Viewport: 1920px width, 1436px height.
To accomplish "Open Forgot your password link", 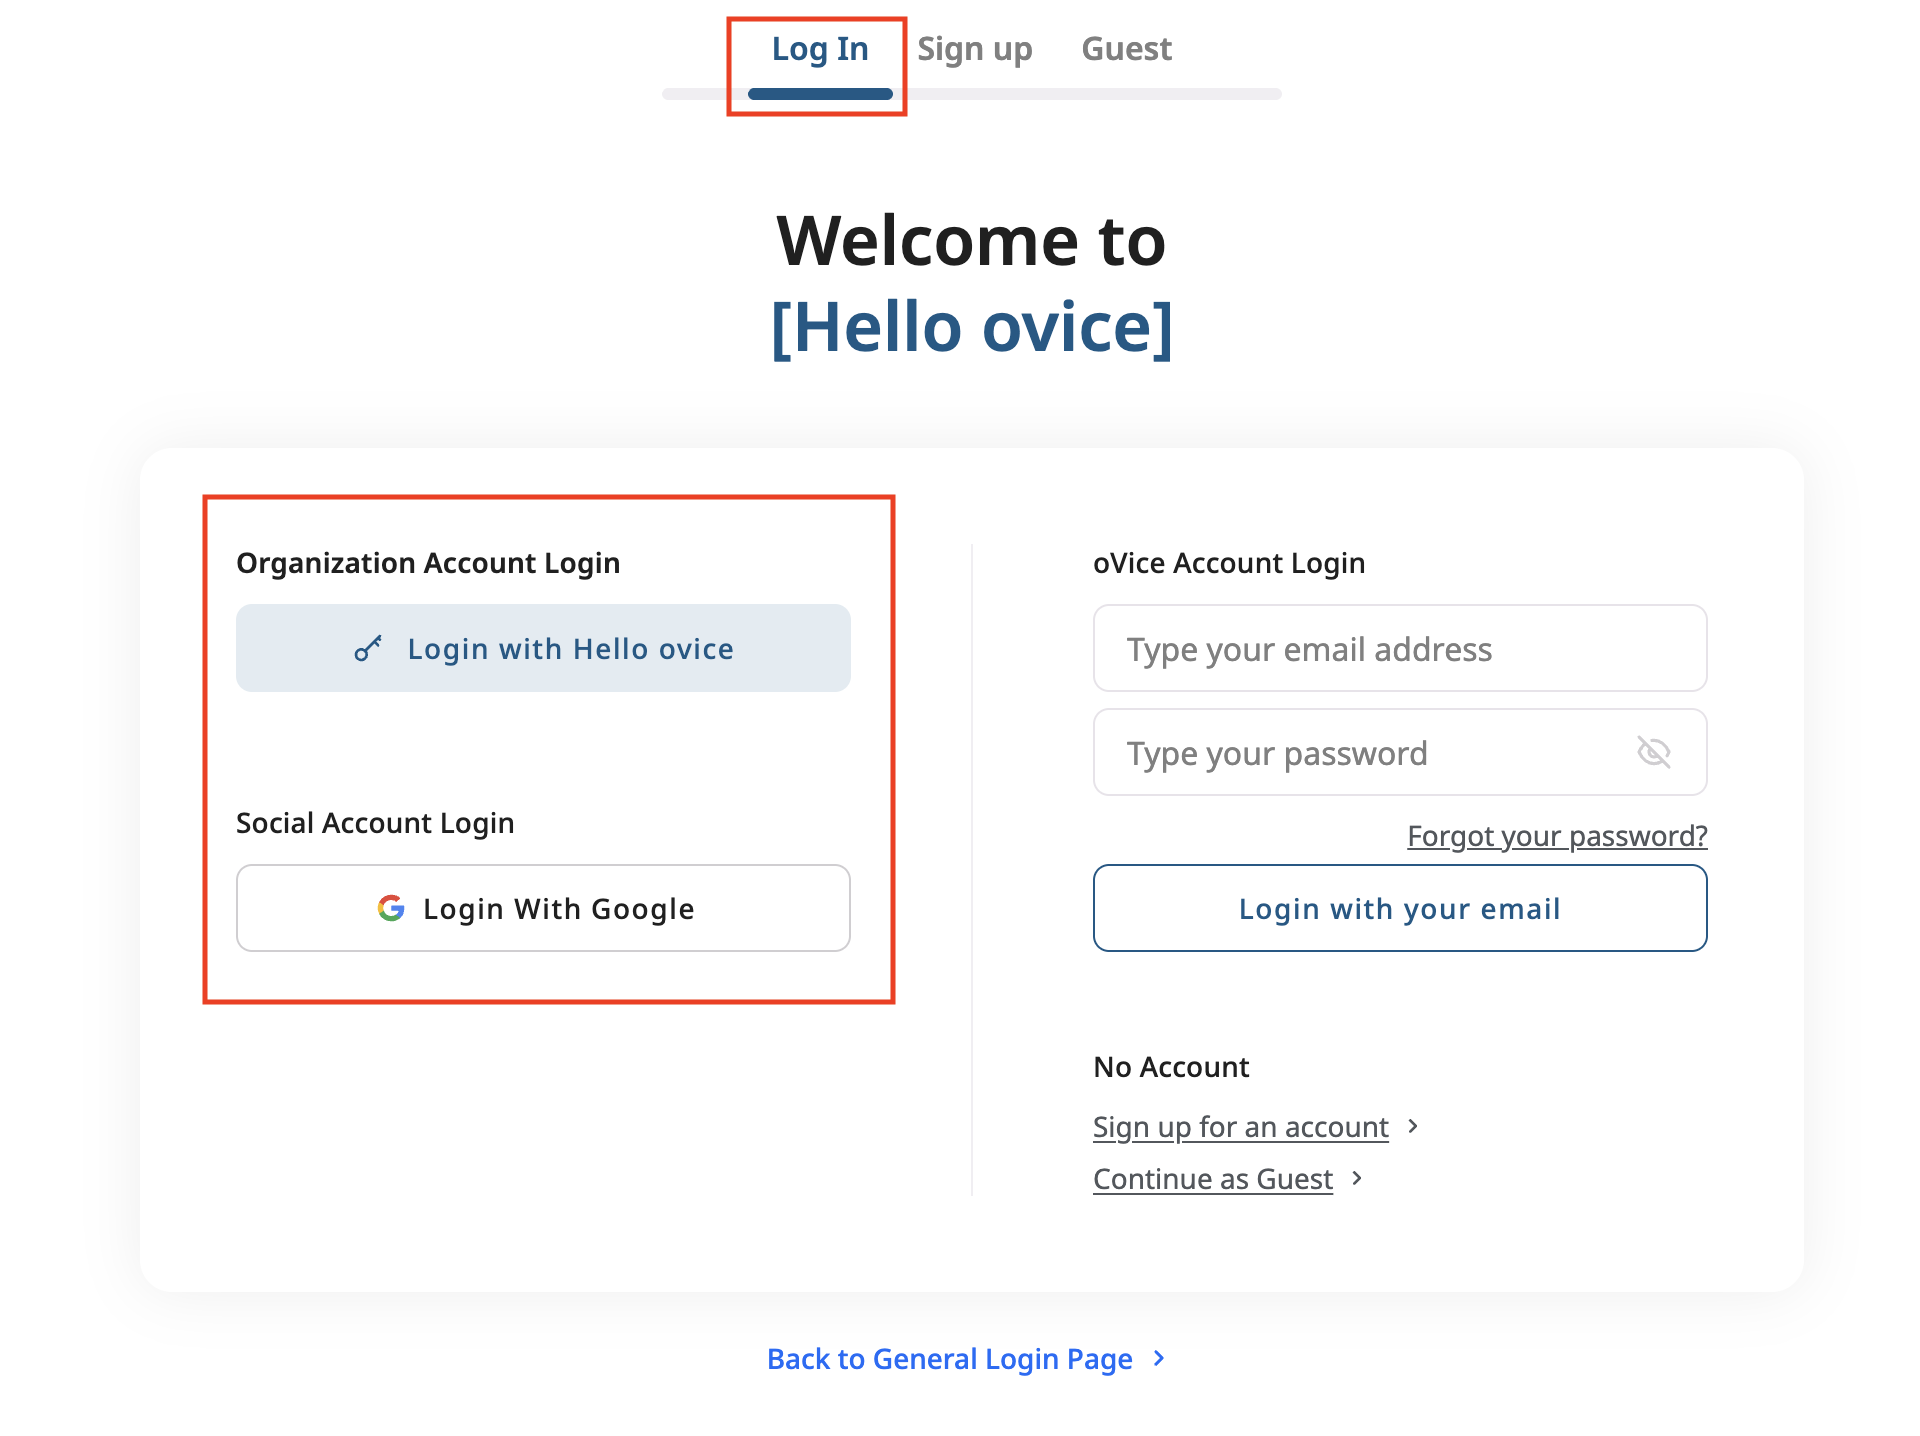I will 1557,836.
